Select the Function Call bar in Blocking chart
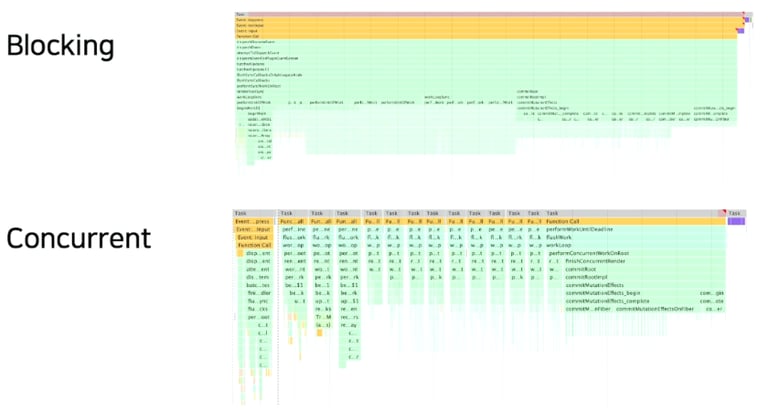768x412 pixels. pos(478,37)
